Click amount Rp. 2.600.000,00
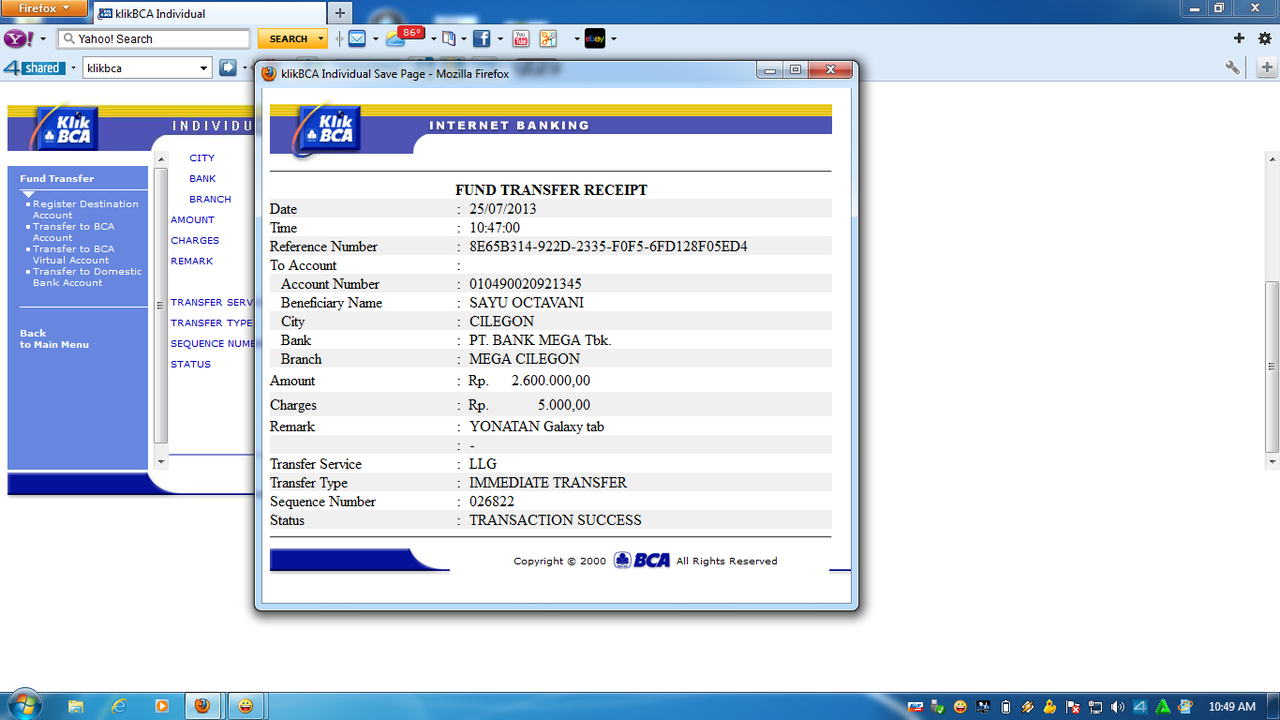1280x720 pixels. tap(529, 381)
